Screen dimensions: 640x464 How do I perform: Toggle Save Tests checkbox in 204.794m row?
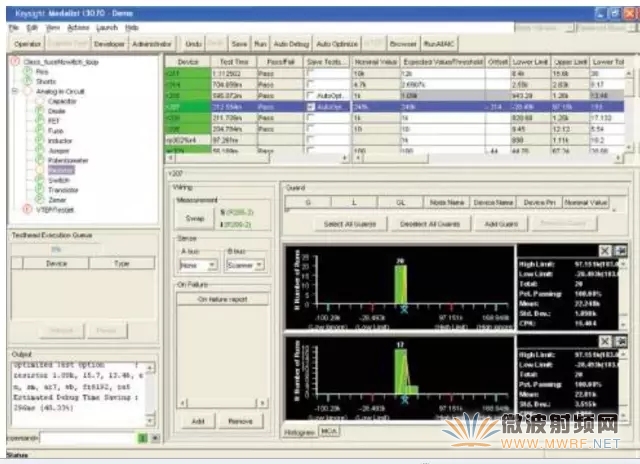(x=311, y=129)
